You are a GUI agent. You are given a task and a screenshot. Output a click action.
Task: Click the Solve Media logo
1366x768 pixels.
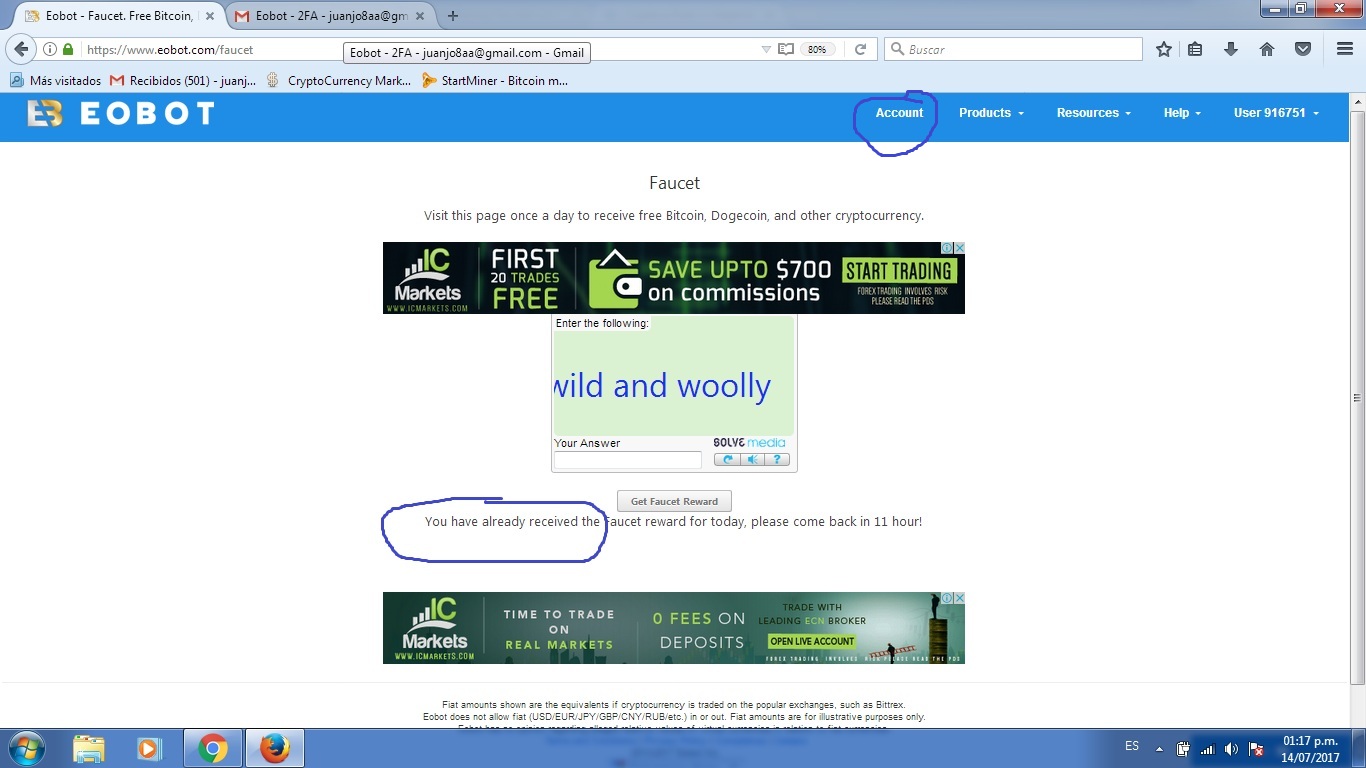pos(749,443)
